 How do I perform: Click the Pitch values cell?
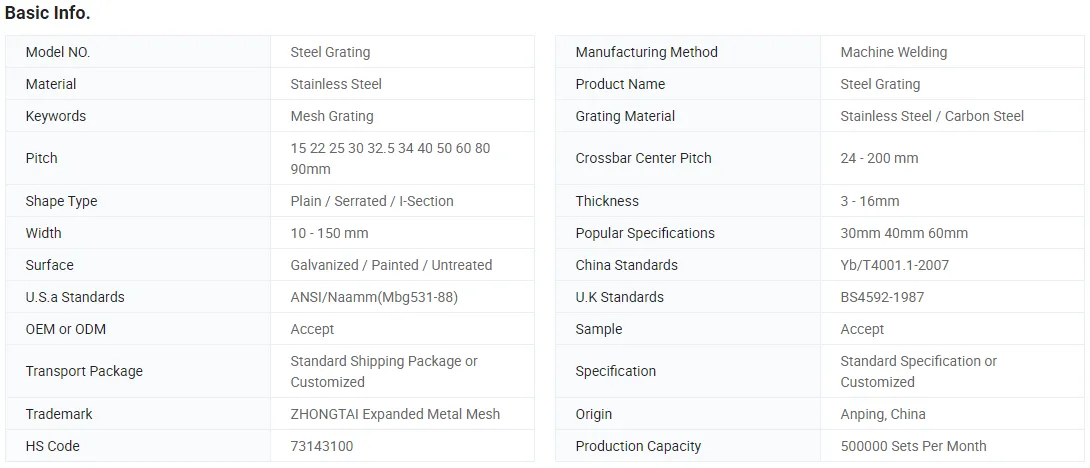[x=390, y=158]
